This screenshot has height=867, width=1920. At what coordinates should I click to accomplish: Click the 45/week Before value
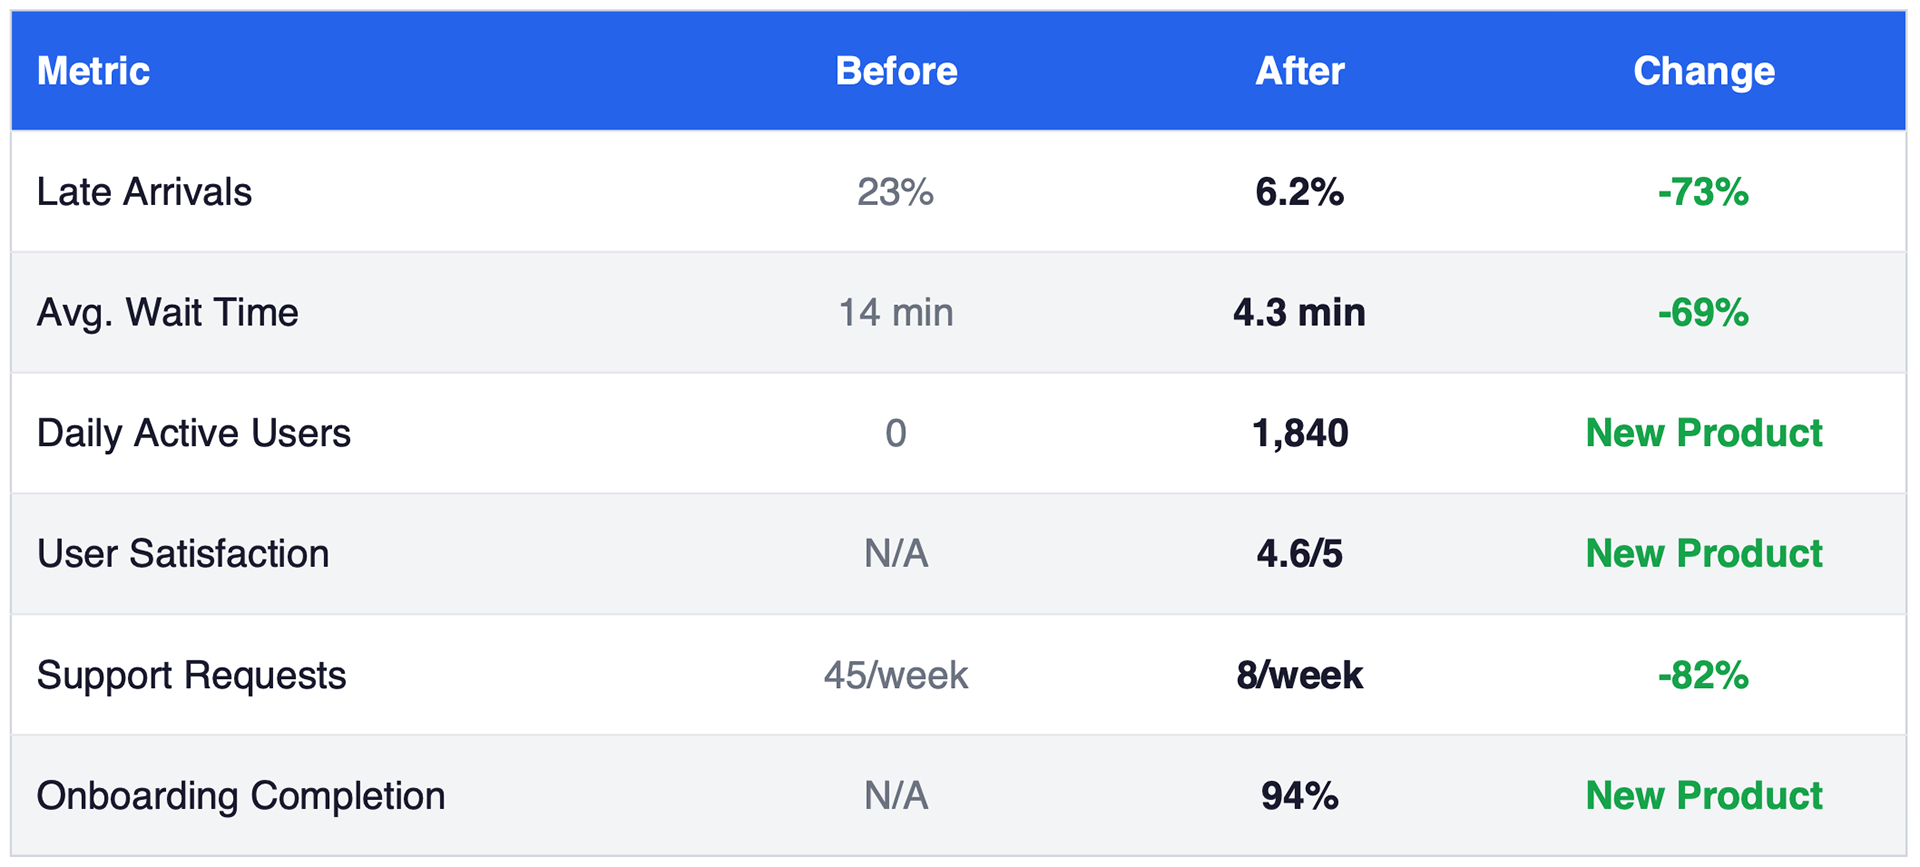click(x=895, y=675)
